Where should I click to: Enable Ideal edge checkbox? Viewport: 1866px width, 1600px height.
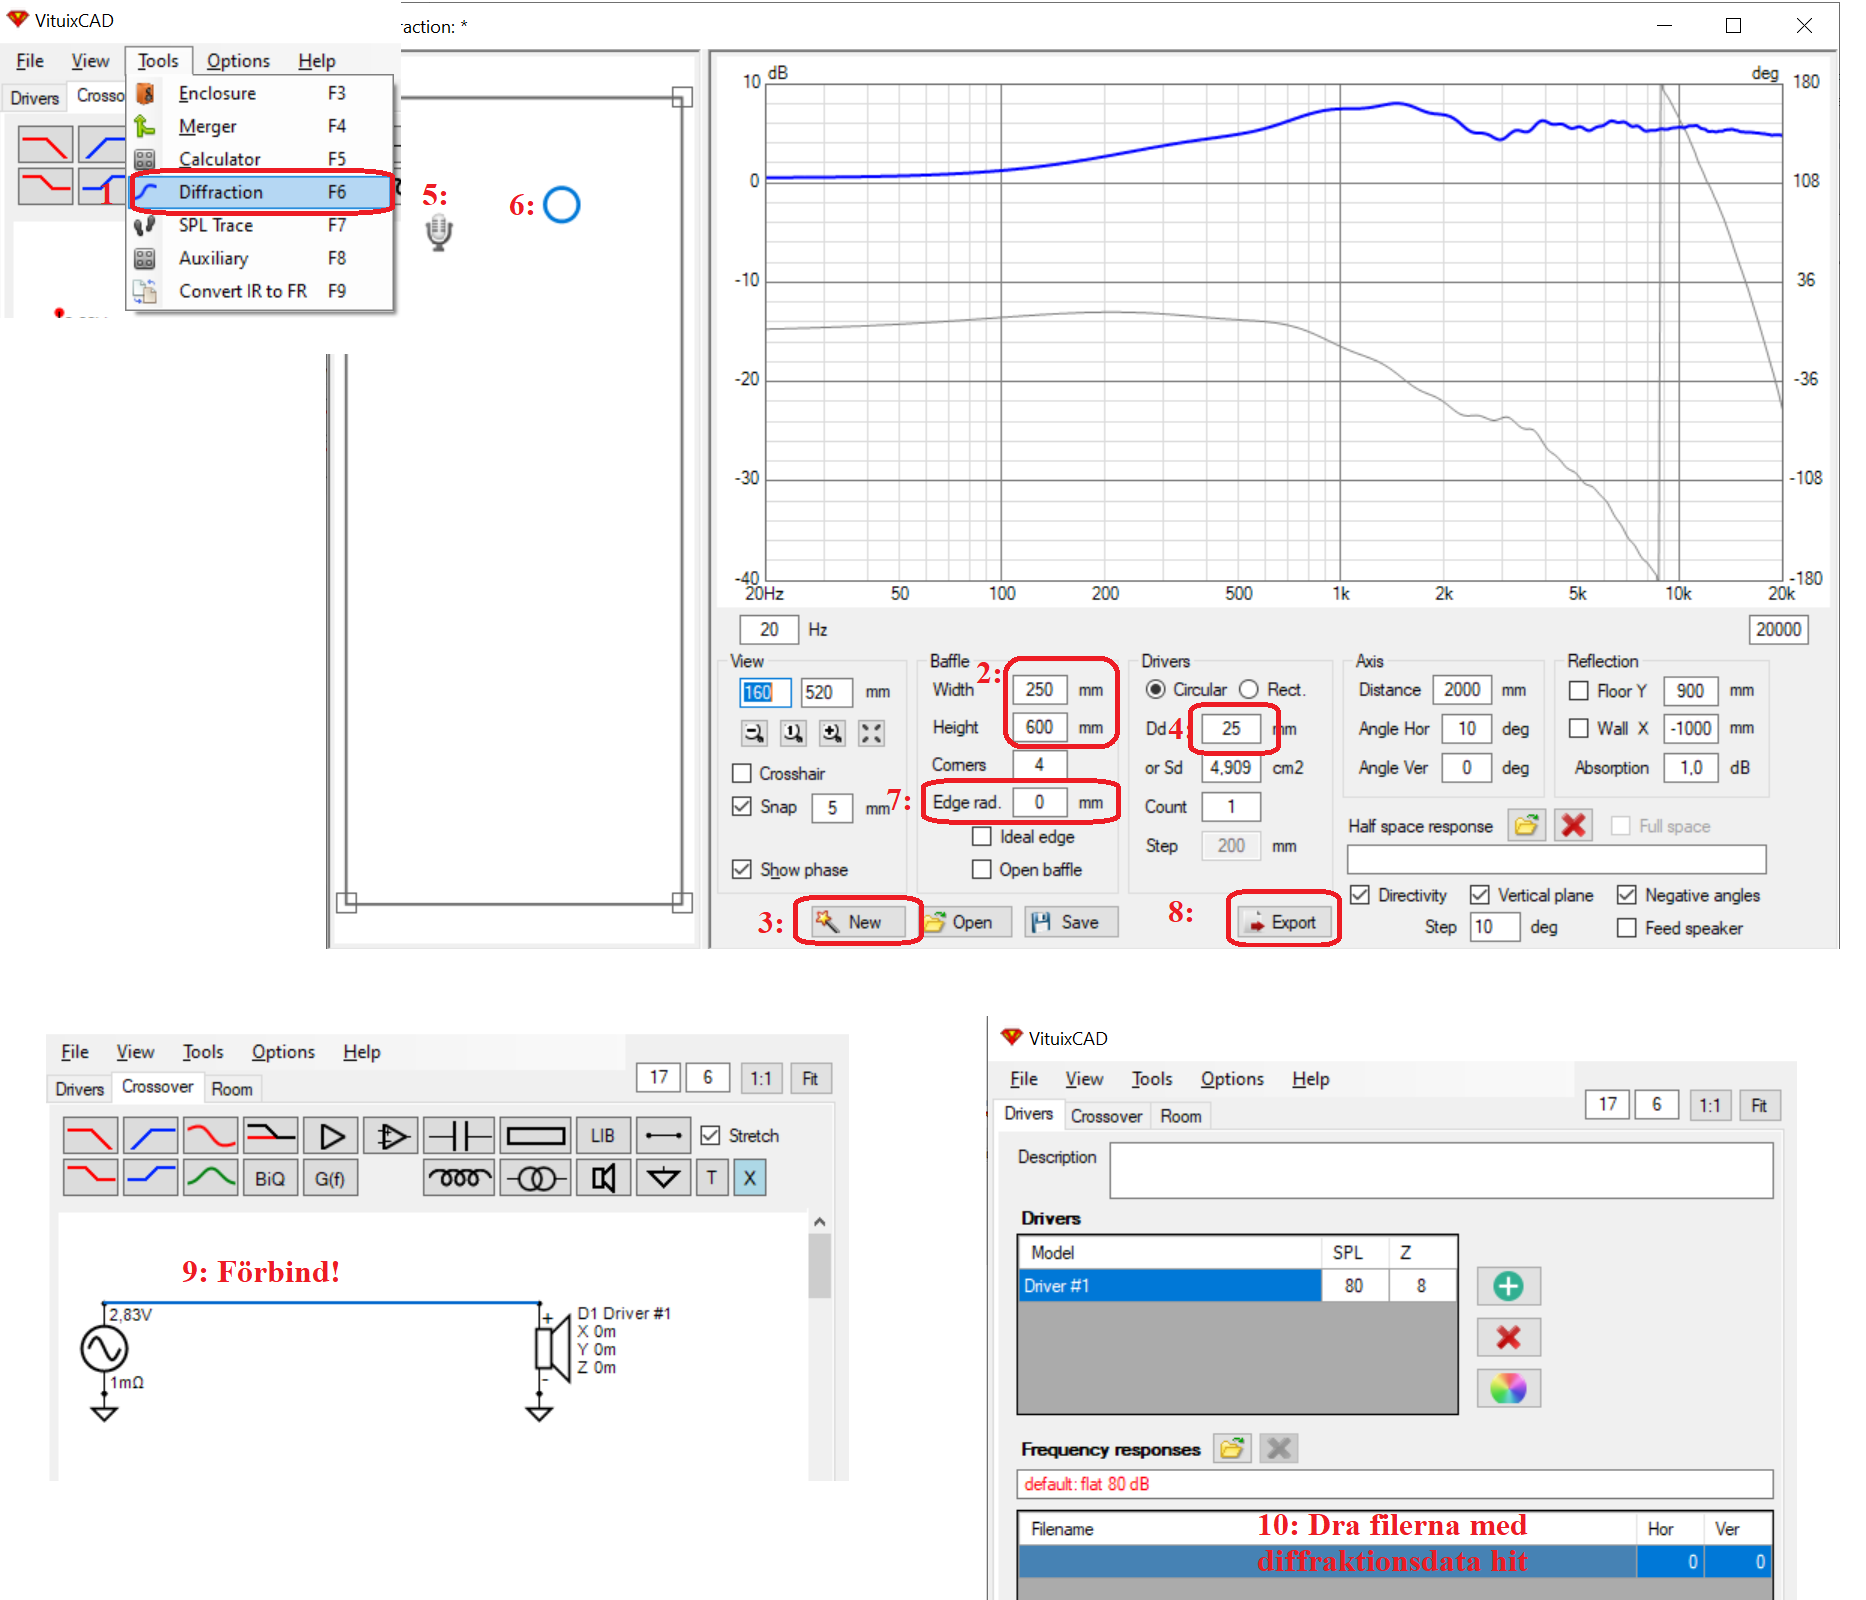[x=982, y=836]
